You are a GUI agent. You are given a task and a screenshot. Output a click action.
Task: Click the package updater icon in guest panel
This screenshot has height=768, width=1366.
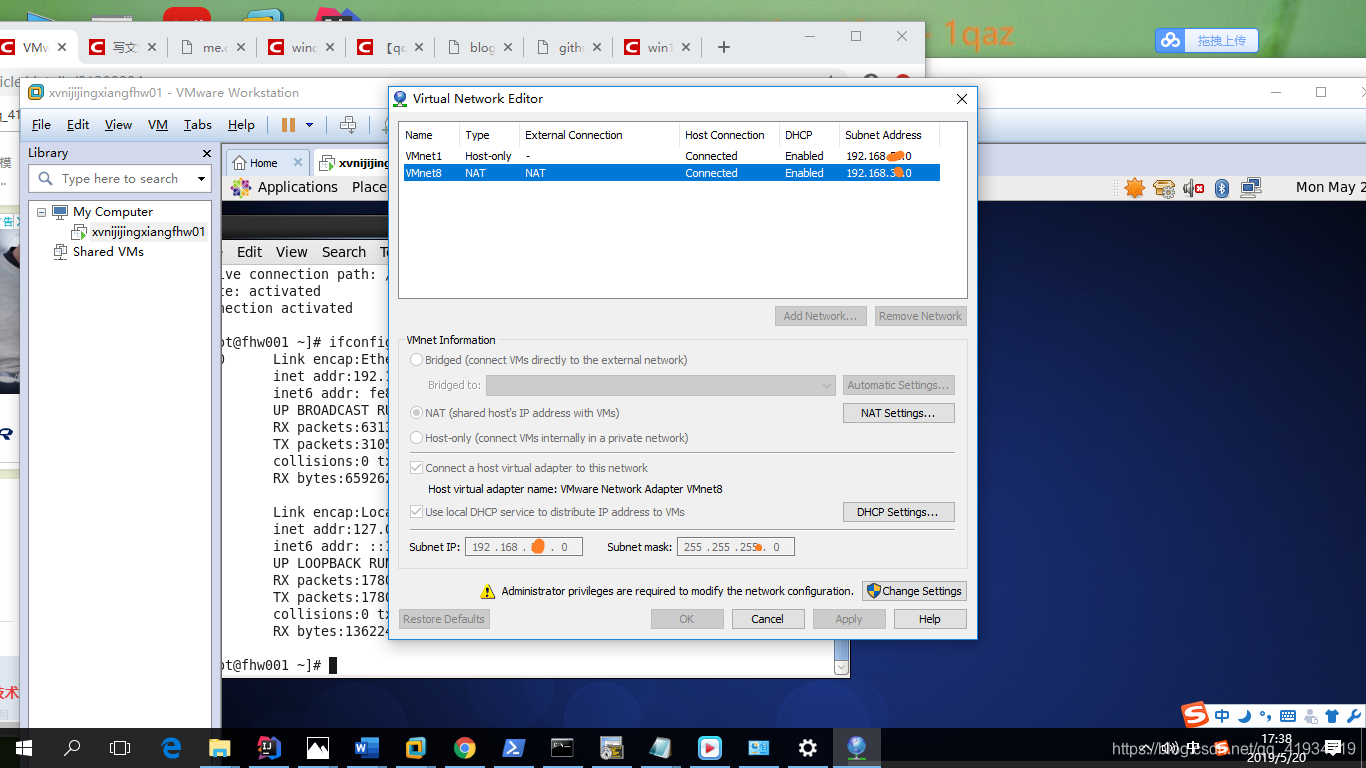pos(1163,188)
